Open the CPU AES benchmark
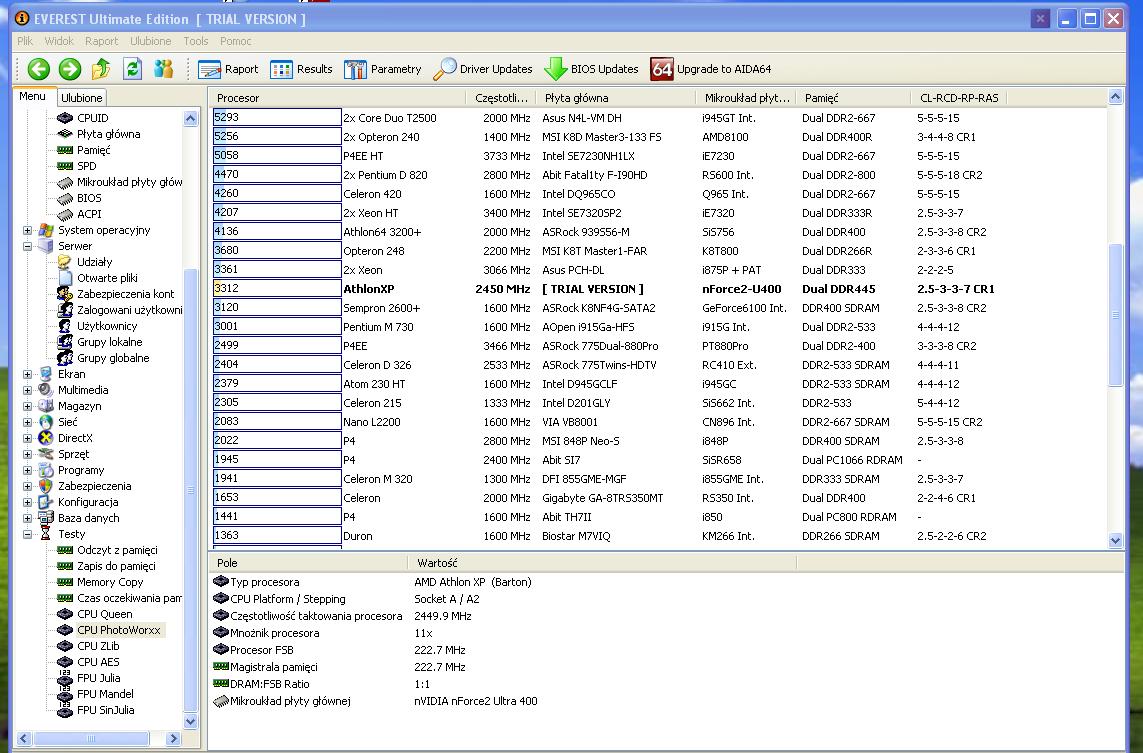Viewport: 1143px width, 753px height. point(98,663)
